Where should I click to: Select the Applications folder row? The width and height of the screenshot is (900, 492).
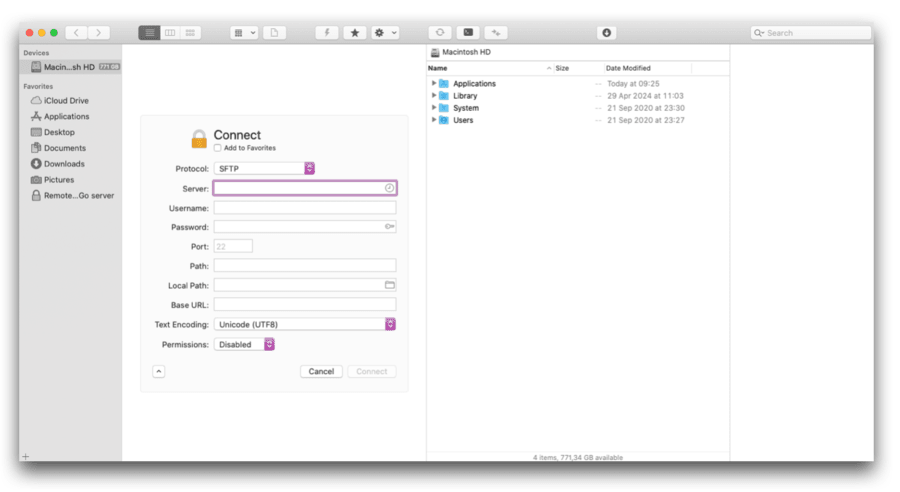coord(578,84)
